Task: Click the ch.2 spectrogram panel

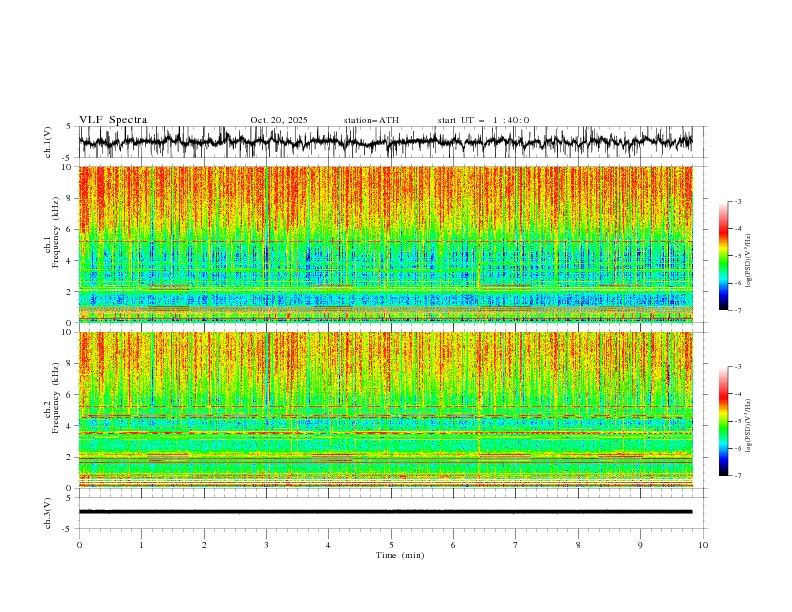Action: pos(386,410)
